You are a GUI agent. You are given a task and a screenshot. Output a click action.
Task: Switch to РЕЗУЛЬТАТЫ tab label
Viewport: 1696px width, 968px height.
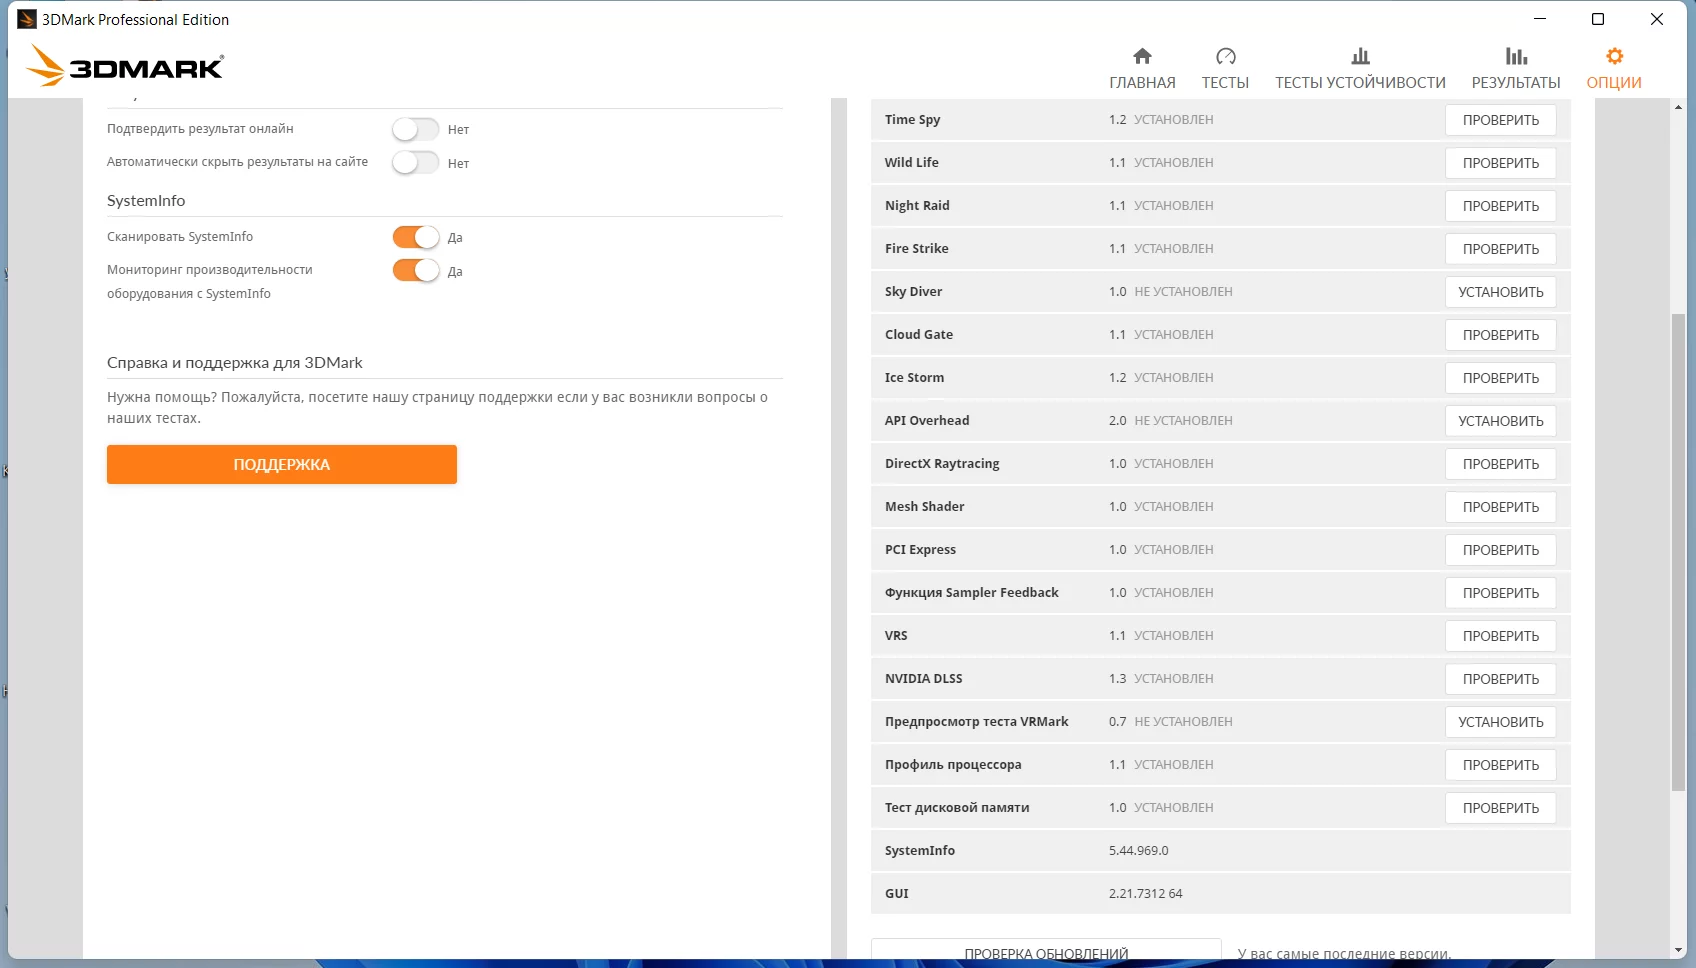1516,83
